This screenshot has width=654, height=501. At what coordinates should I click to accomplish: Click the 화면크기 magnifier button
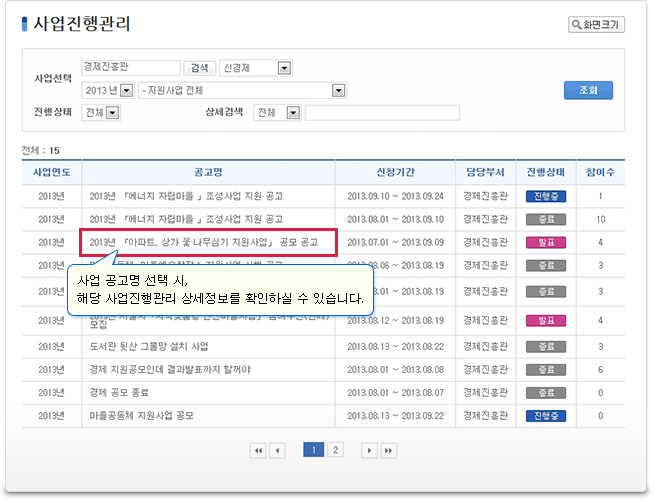596,25
